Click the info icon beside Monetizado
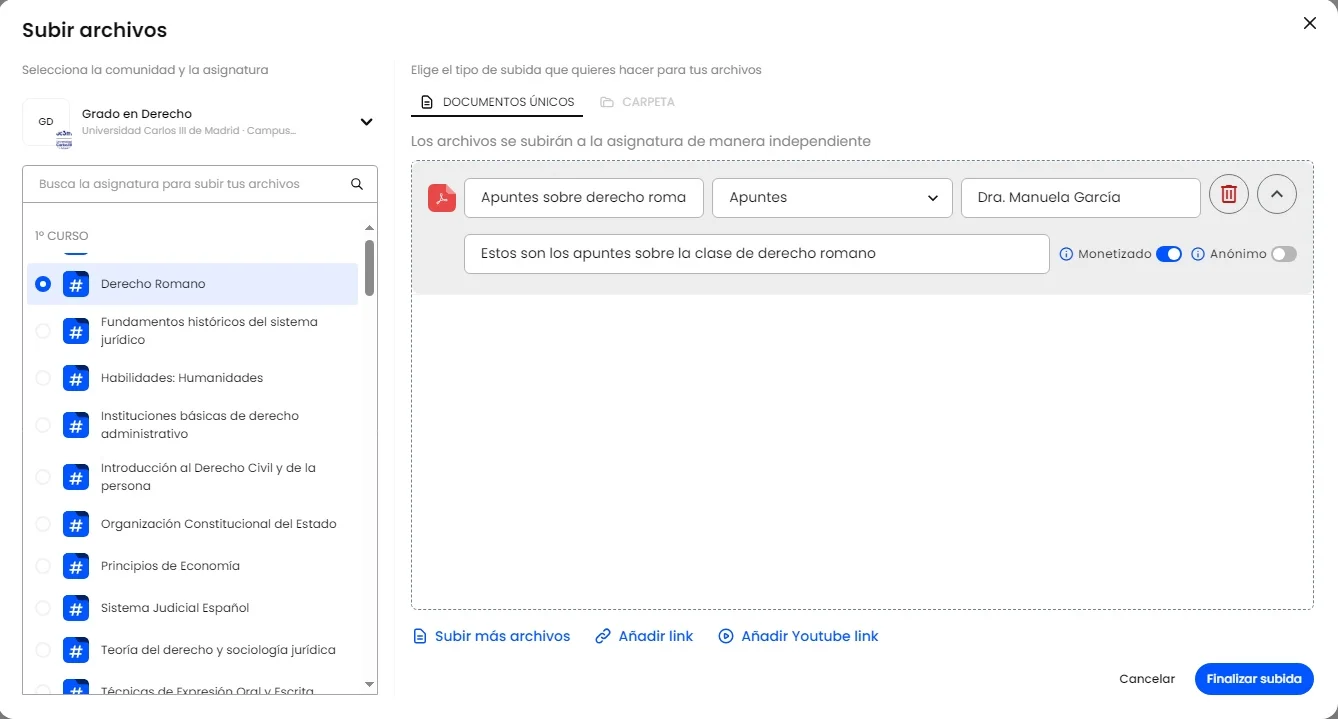 (x=1066, y=254)
